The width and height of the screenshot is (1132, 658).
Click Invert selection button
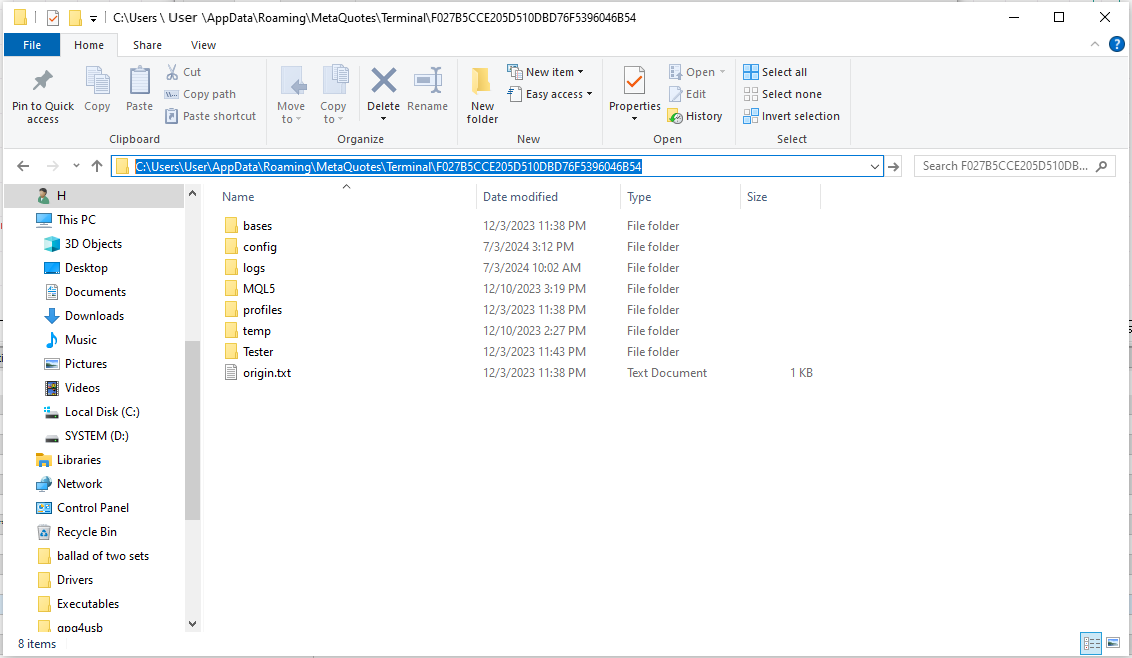[791, 116]
